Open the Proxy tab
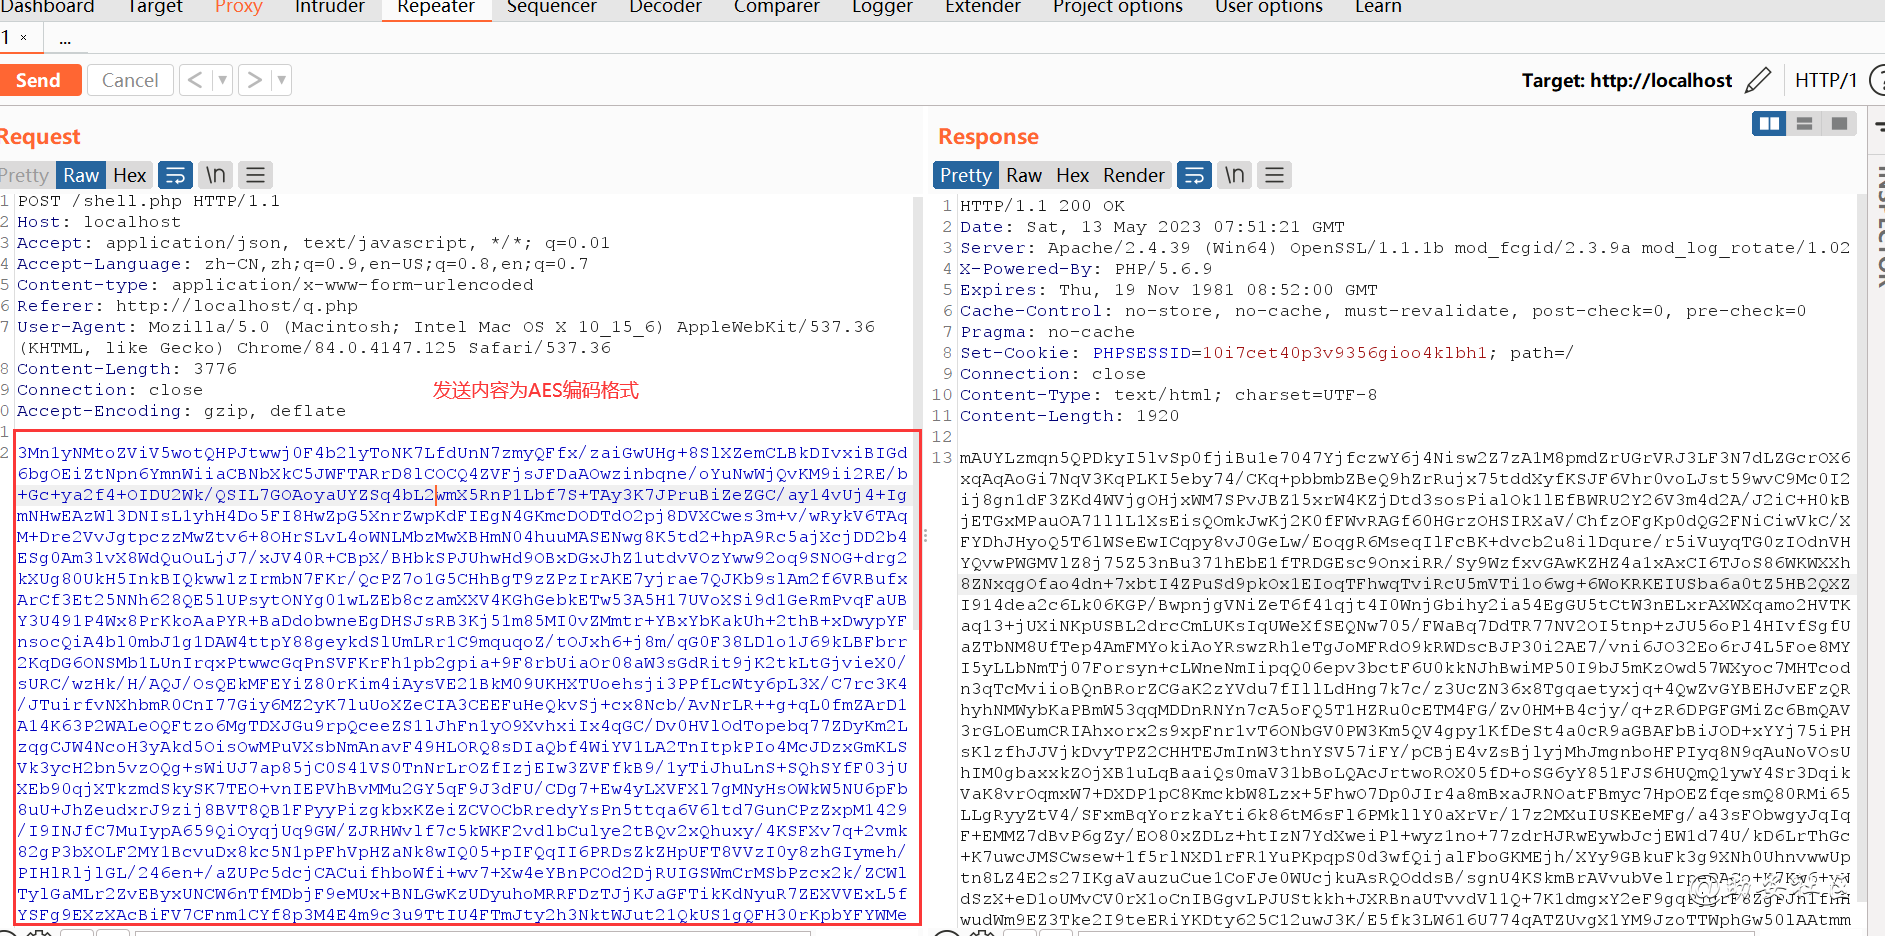 click(x=238, y=7)
